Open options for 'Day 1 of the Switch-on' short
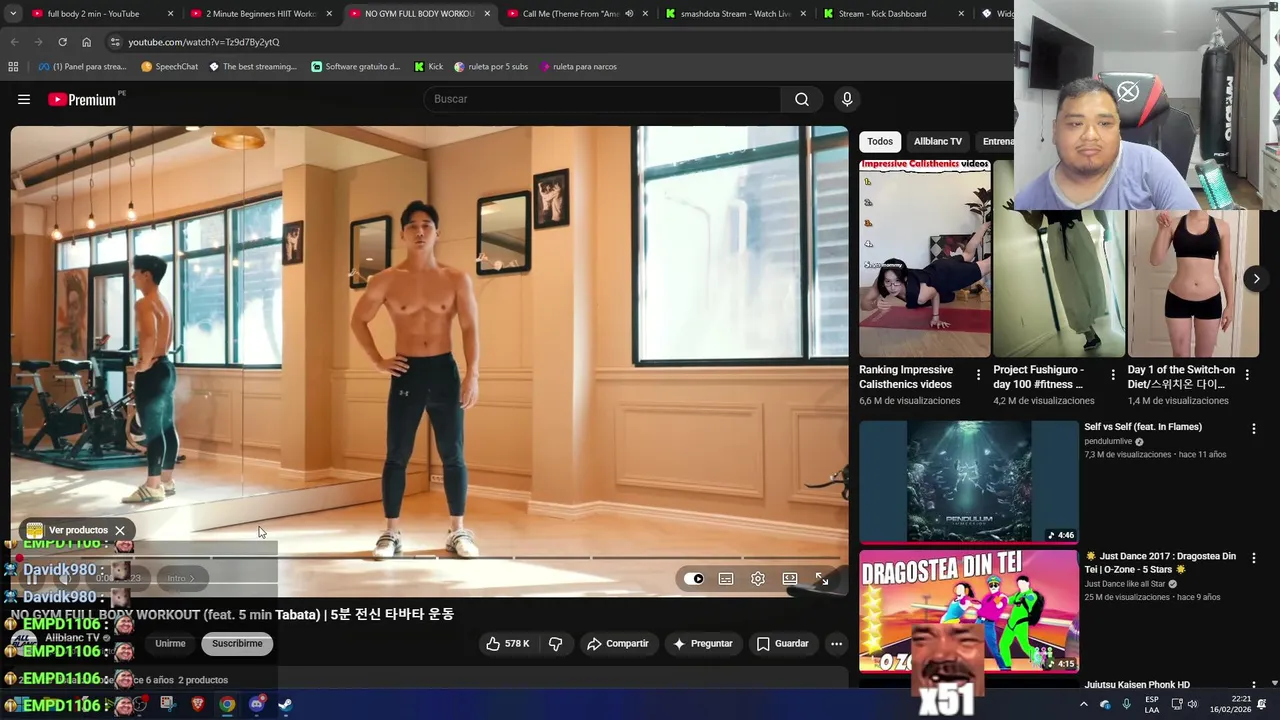This screenshot has height=720, width=1280. click(x=1247, y=375)
